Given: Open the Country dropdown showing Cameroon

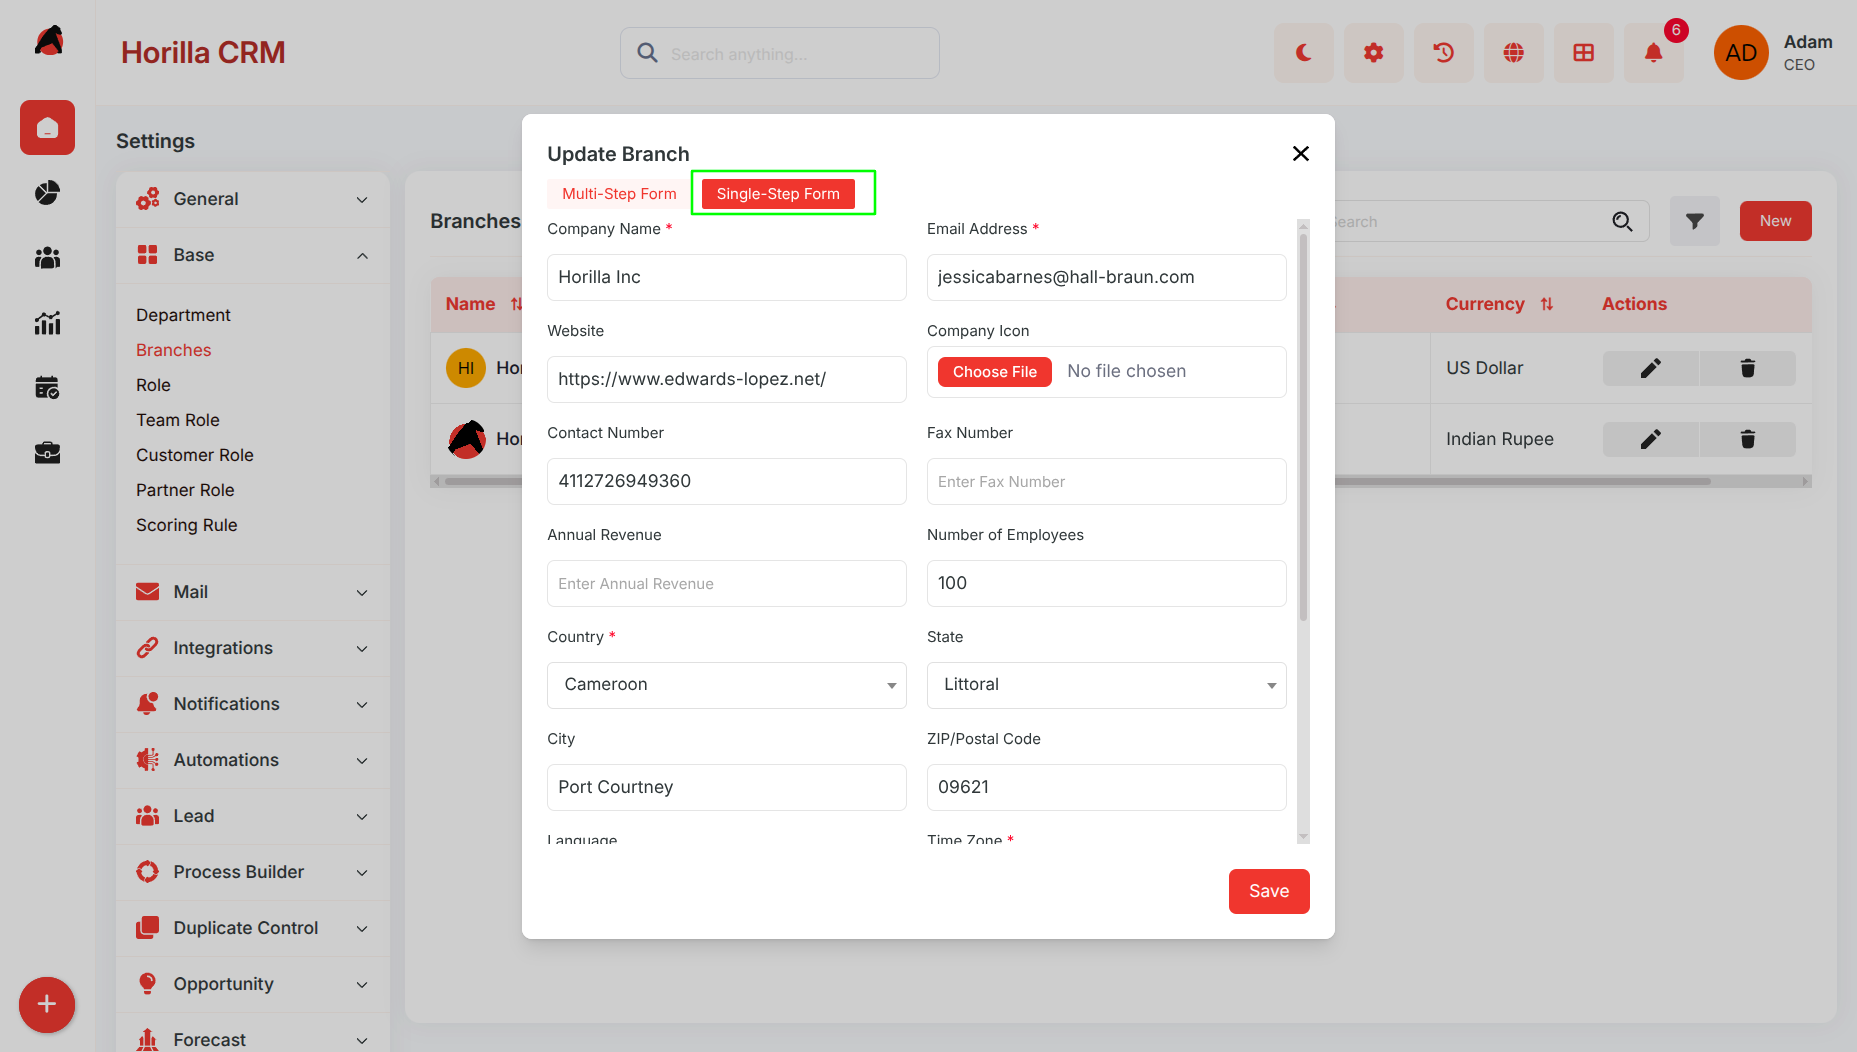Looking at the screenshot, I should click(x=727, y=685).
